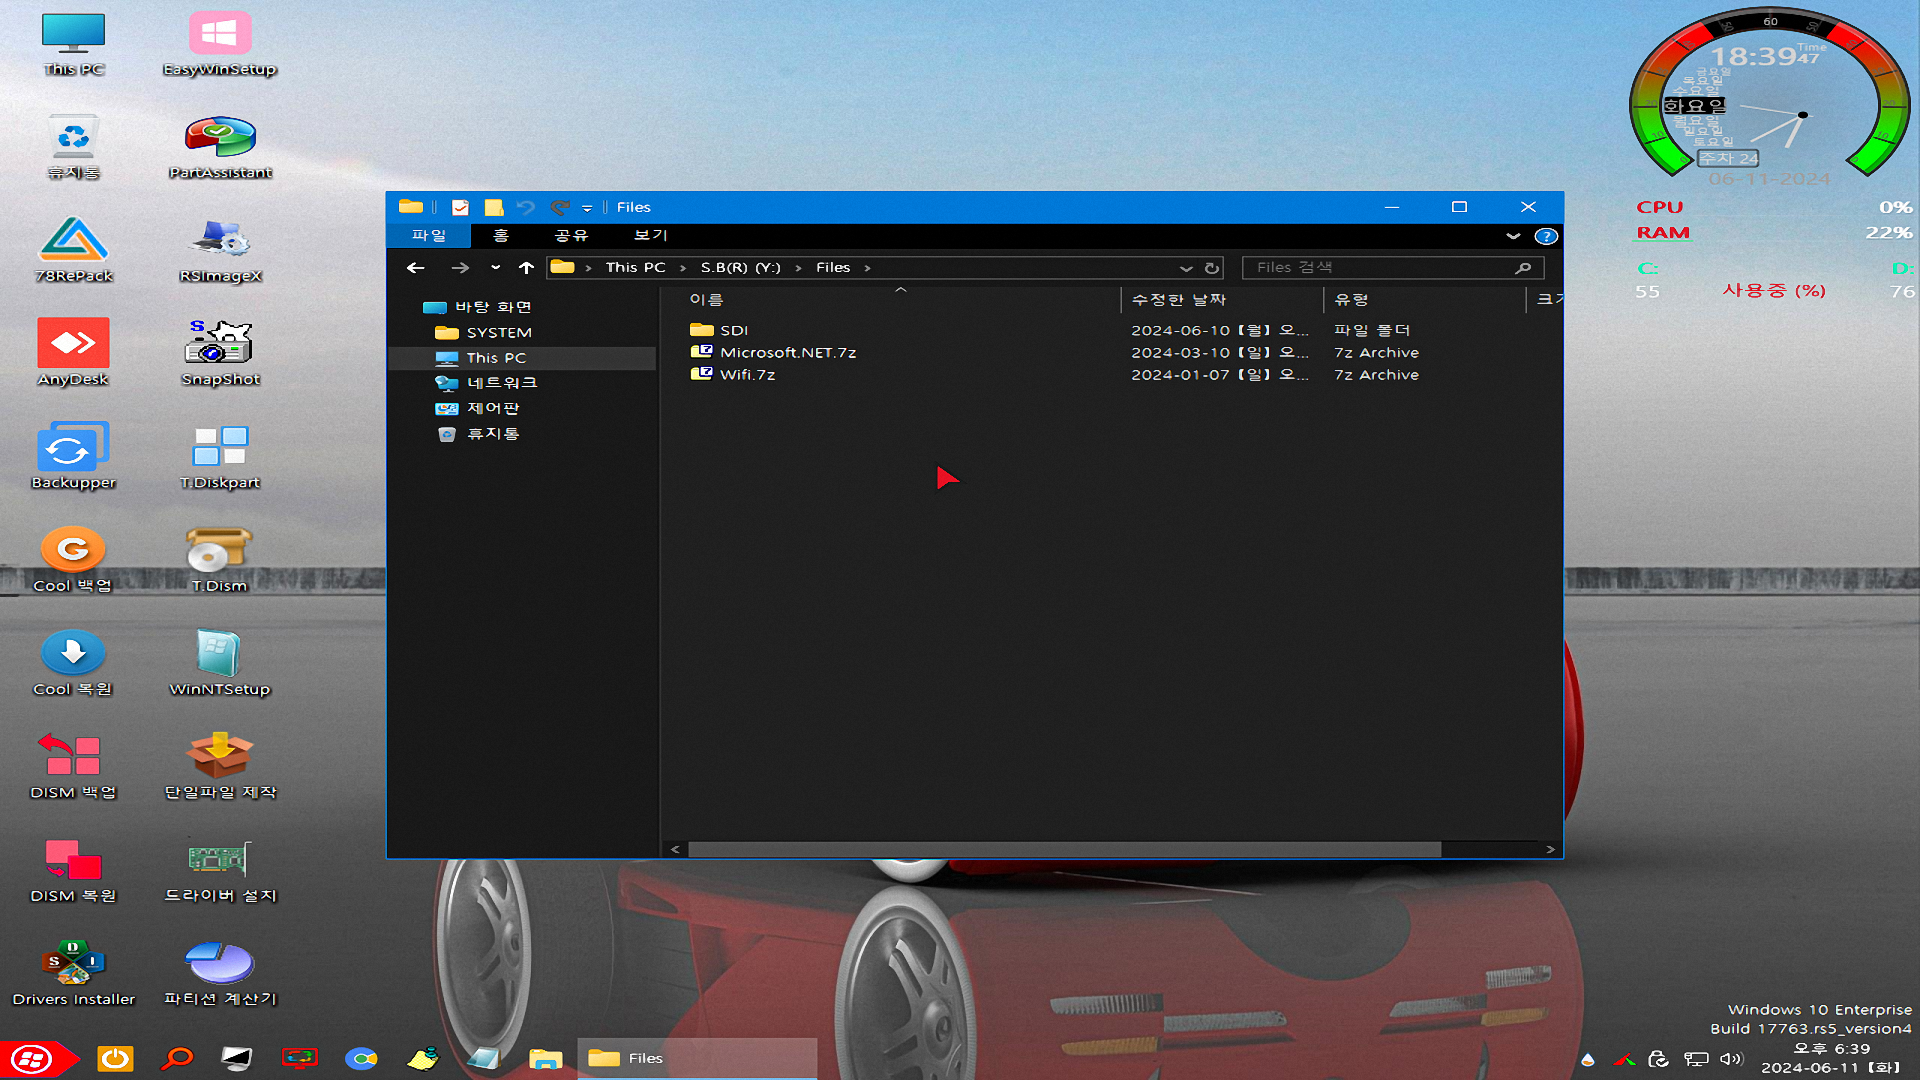Open the volume icon in the system tray
Viewport: 1920px width, 1080px height.
tap(1731, 1059)
